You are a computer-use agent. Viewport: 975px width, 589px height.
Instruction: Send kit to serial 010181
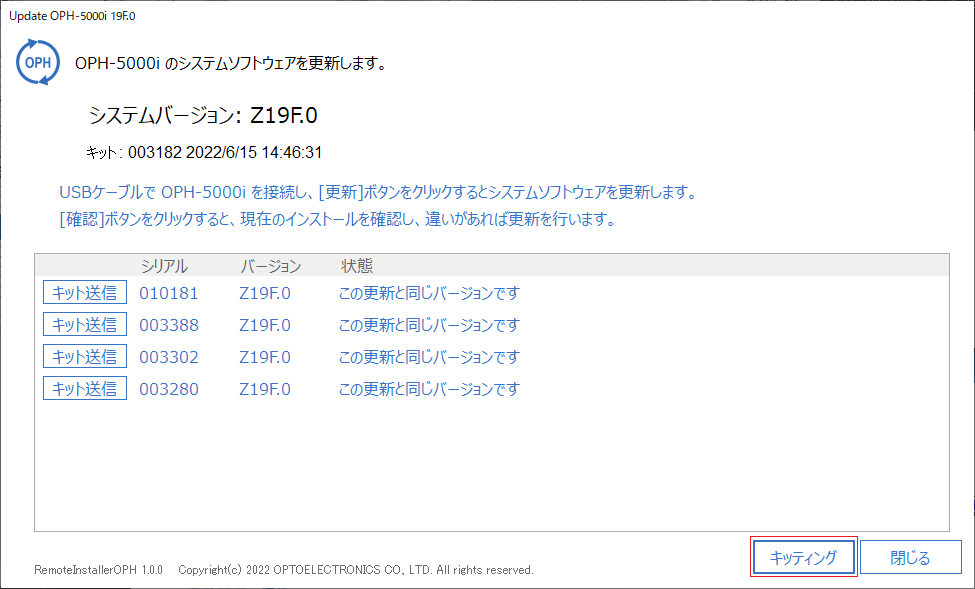pos(85,292)
